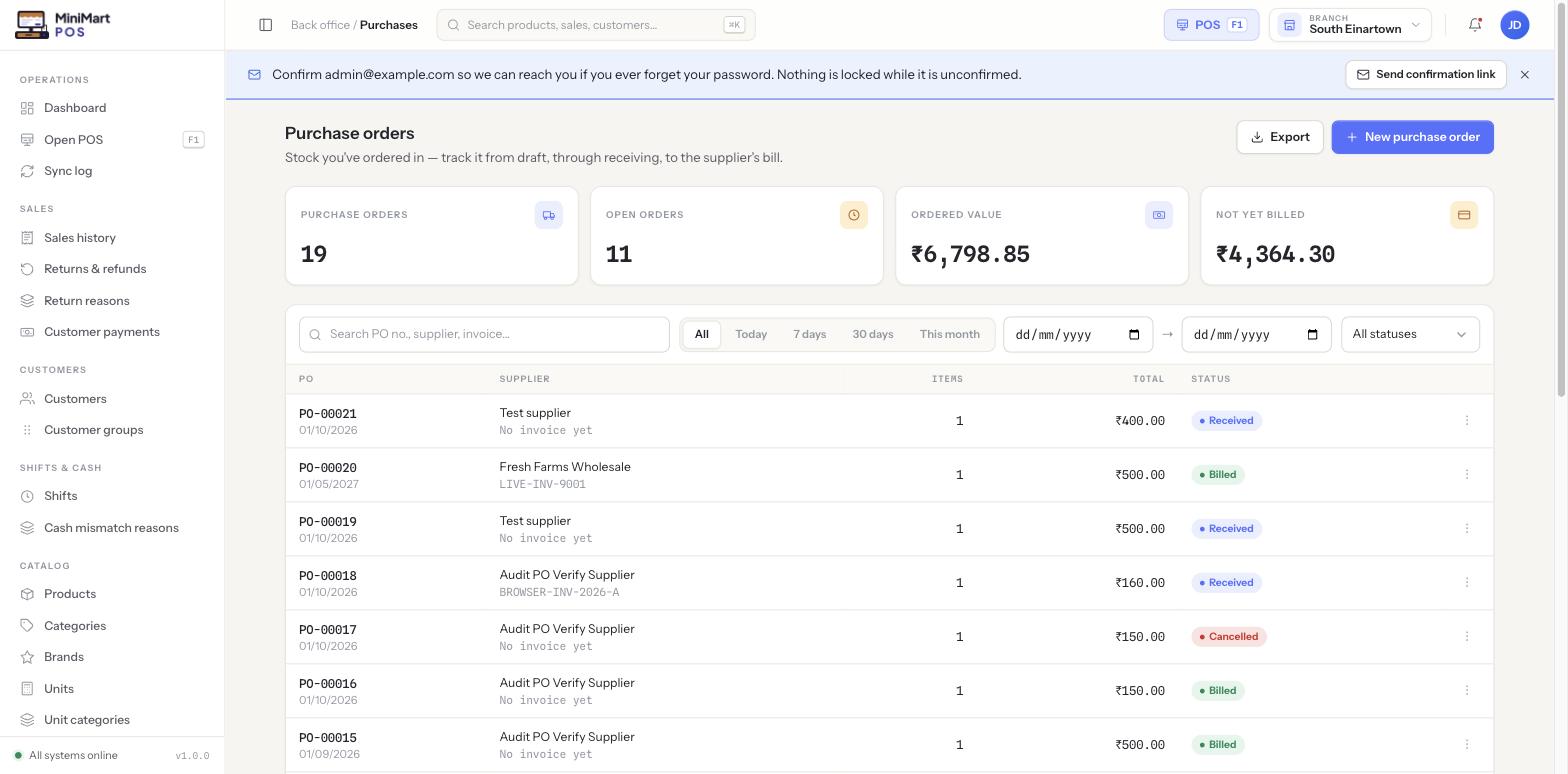This screenshot has height=774, width=1568.
Task: Click the PO-00020 order number
Action: tap(328, 468)
